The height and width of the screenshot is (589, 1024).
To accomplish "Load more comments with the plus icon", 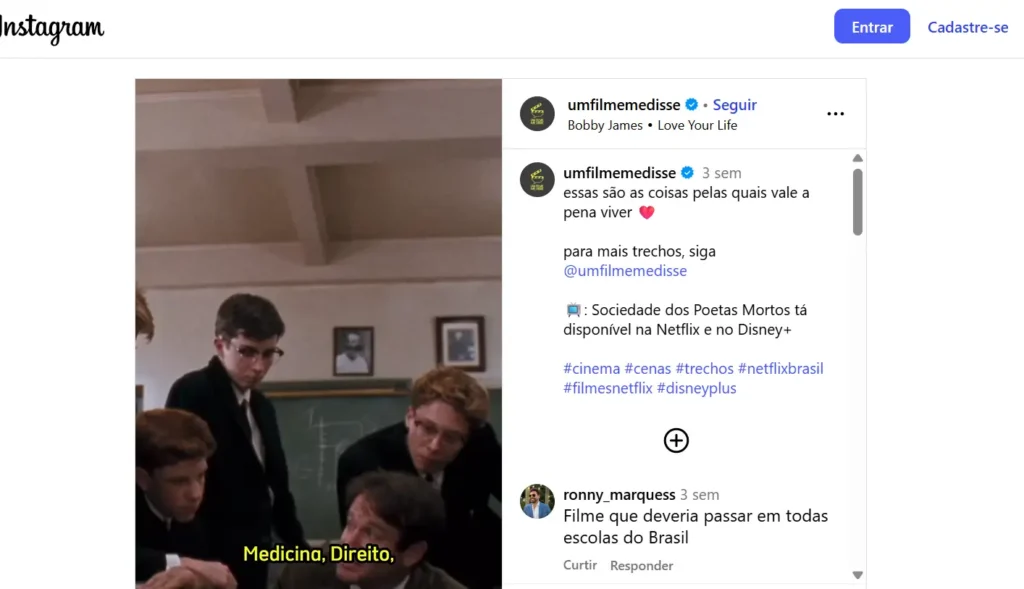I will [676, 441].
